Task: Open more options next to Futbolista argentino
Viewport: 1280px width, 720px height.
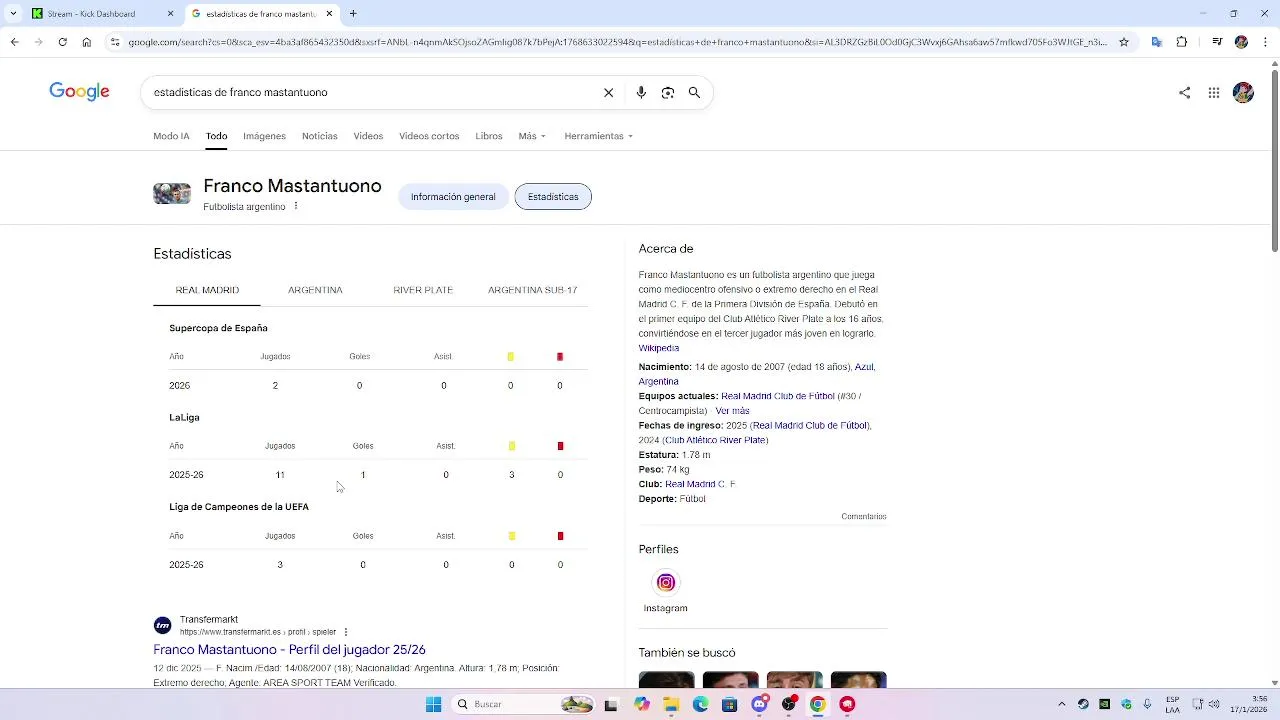Action: 296,206
